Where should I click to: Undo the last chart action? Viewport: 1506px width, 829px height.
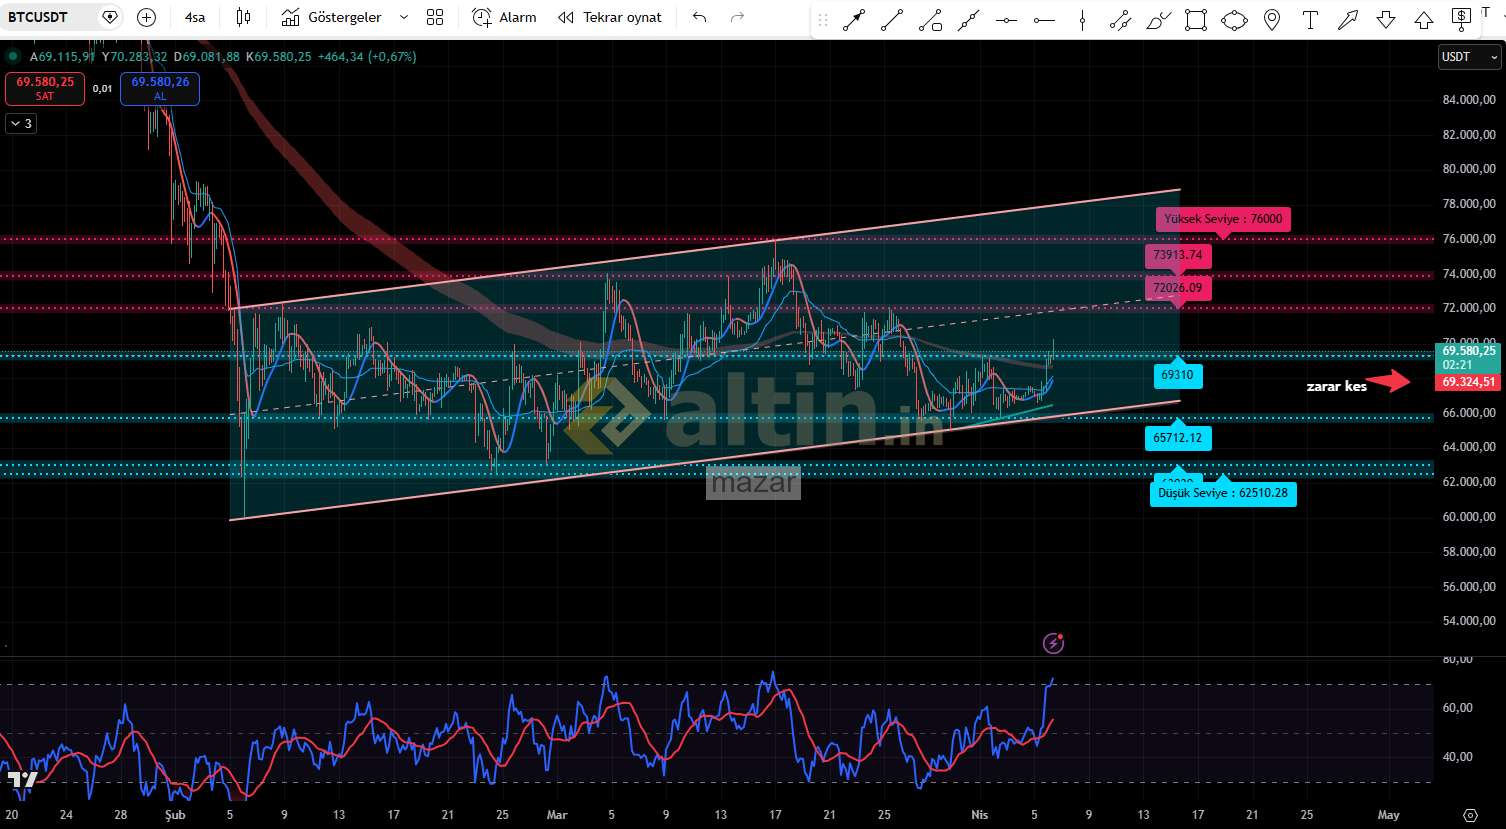pyautogui.click(x=699, y=17)
